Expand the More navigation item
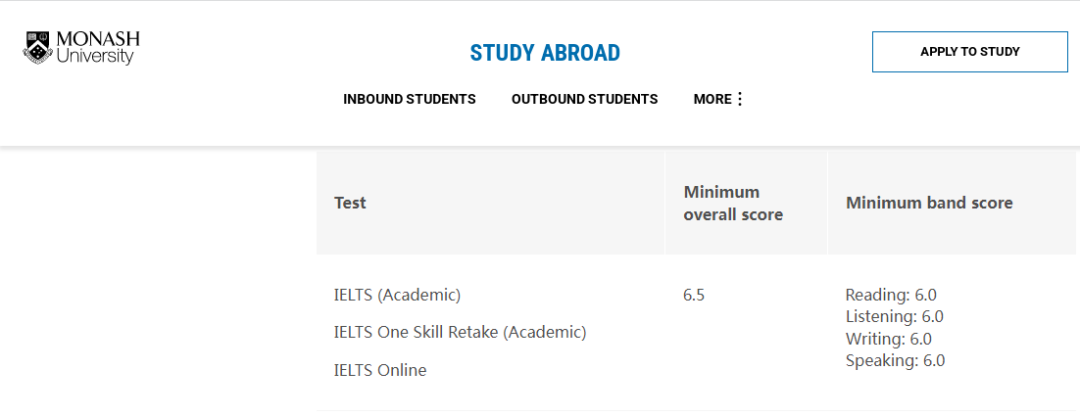 (x=712, y=99)
